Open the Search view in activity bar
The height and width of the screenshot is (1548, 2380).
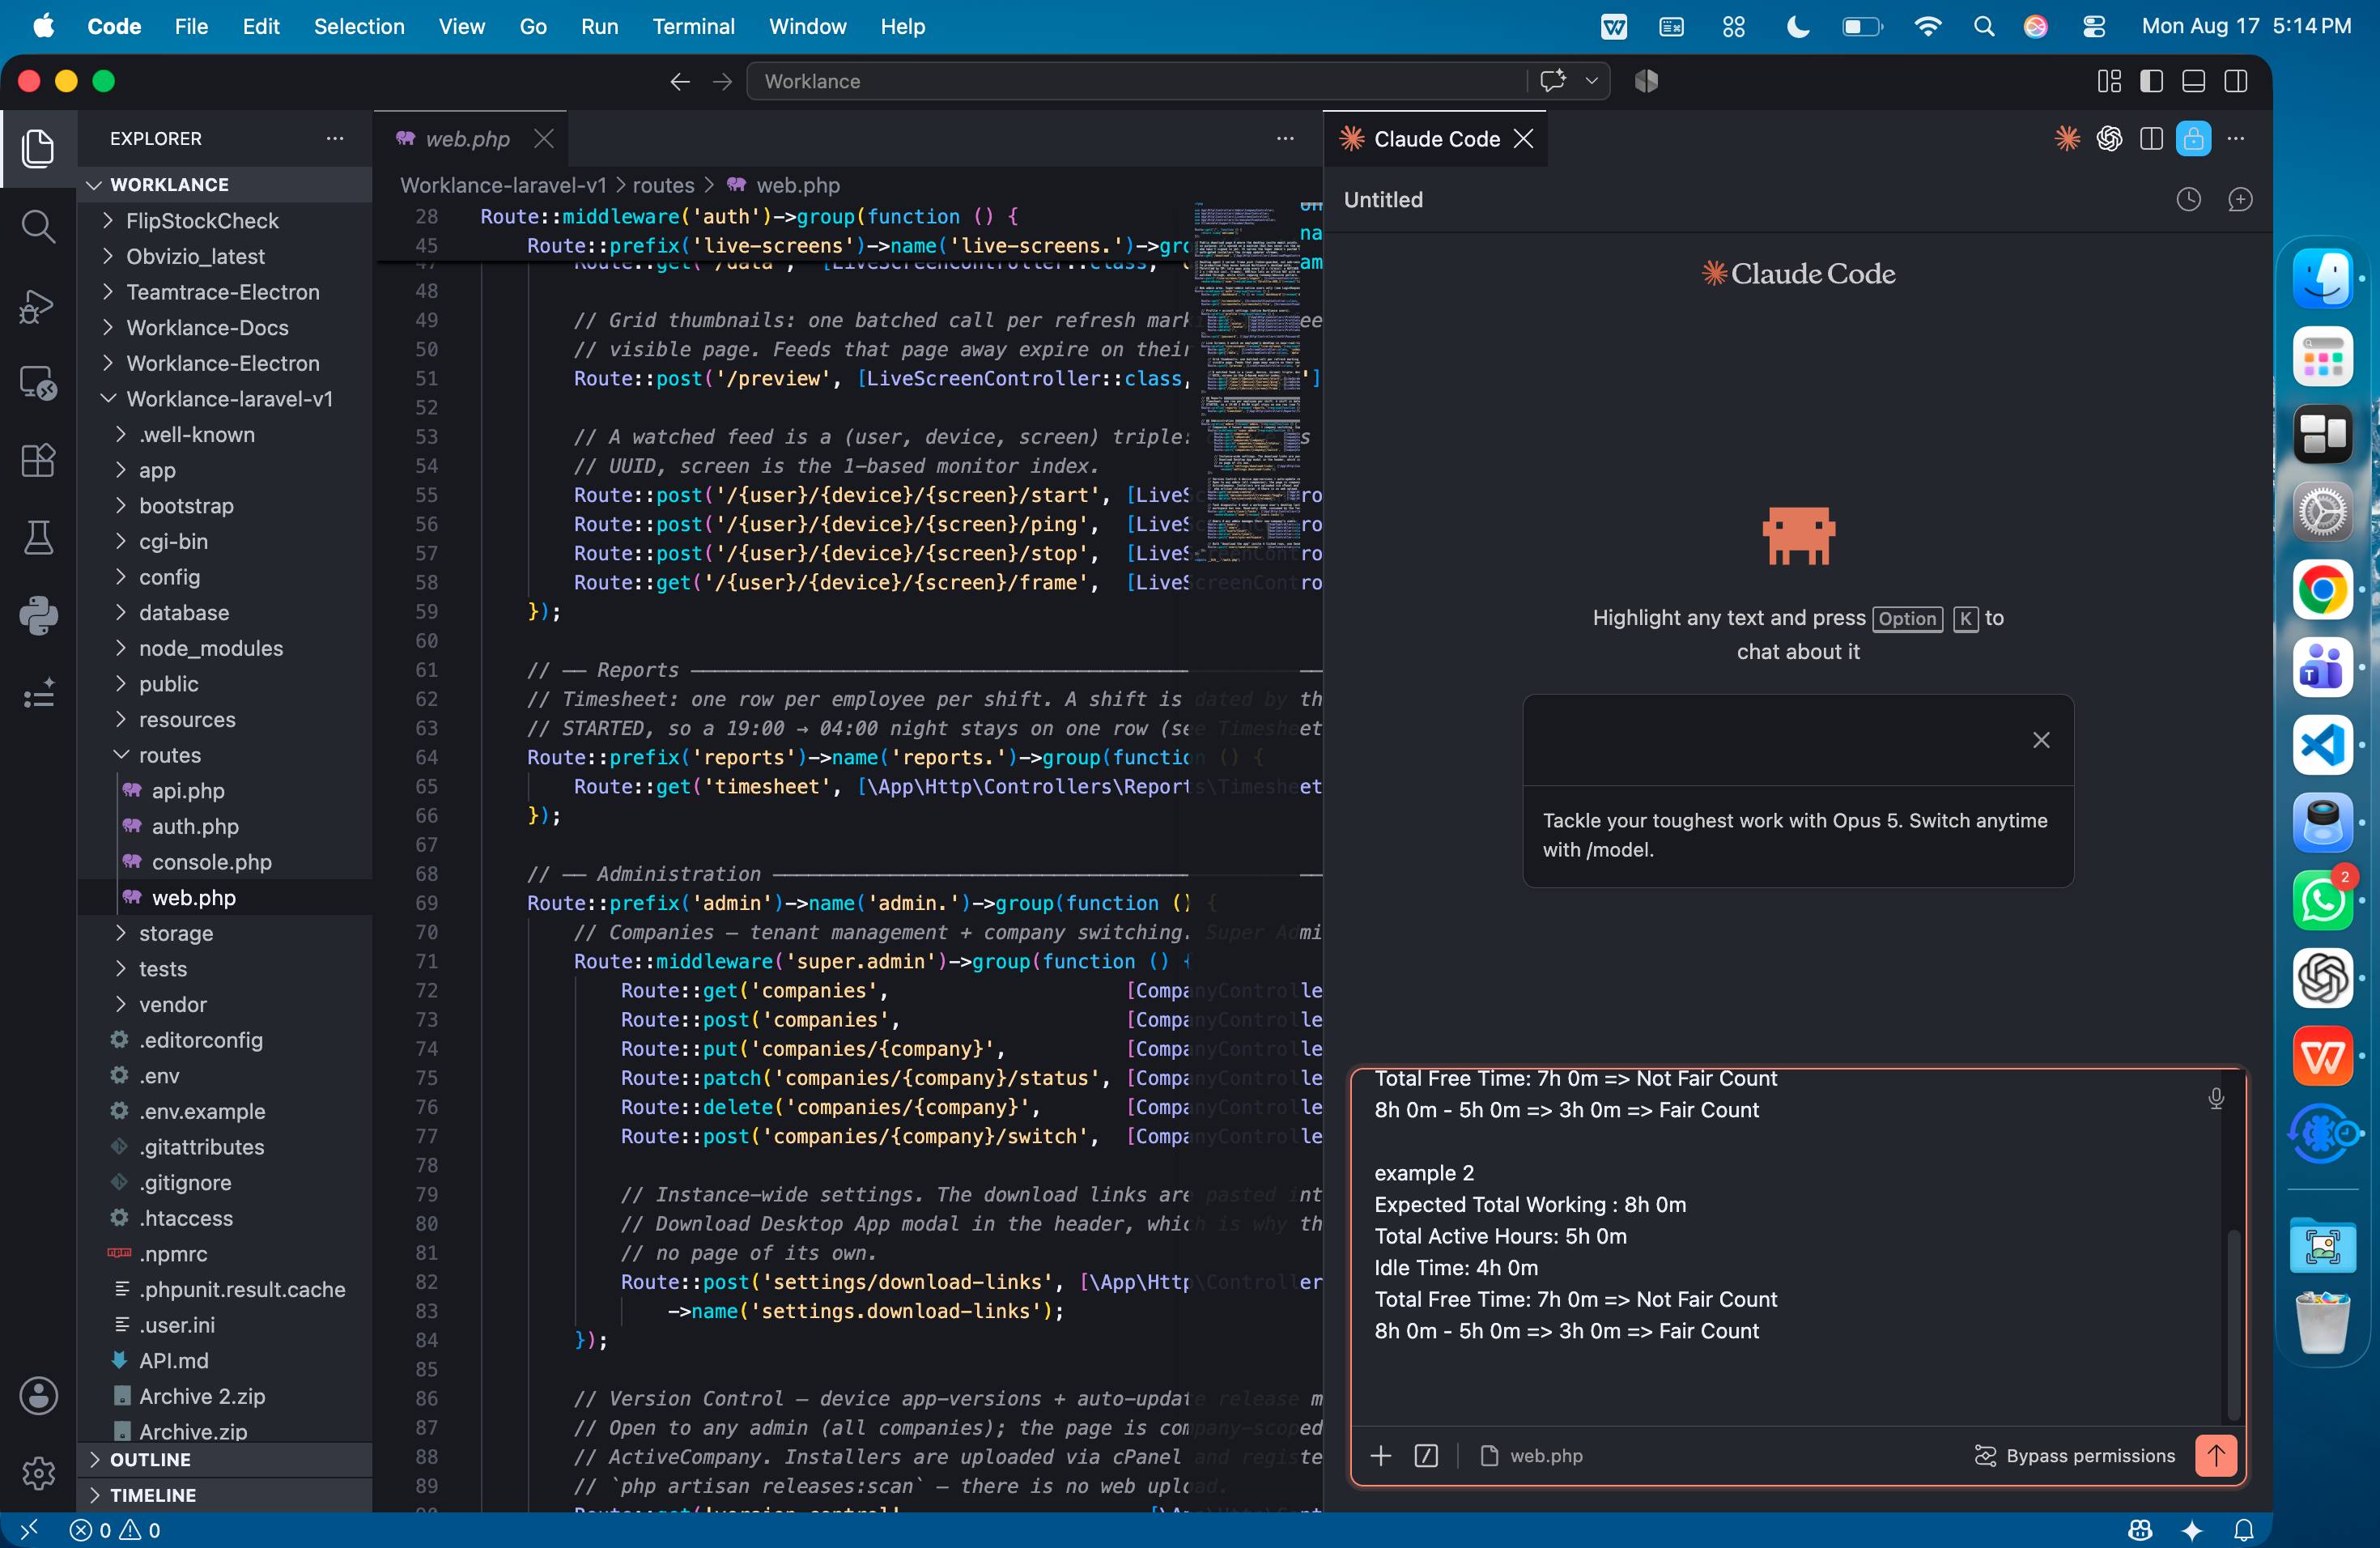pyautogui.click(x=38, y=226)
